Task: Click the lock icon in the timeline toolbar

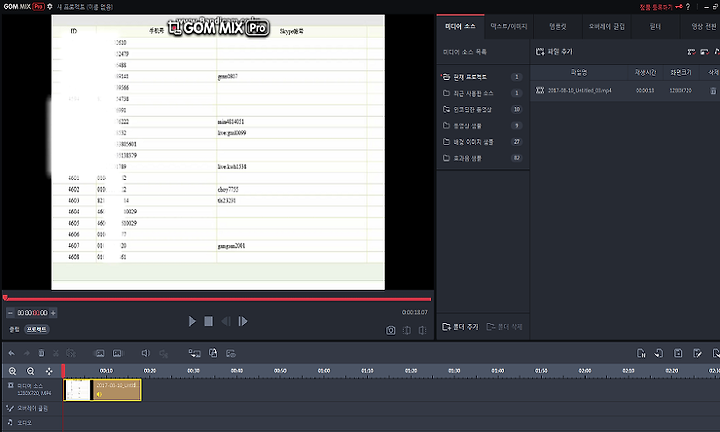Action: tap(213, 353)
